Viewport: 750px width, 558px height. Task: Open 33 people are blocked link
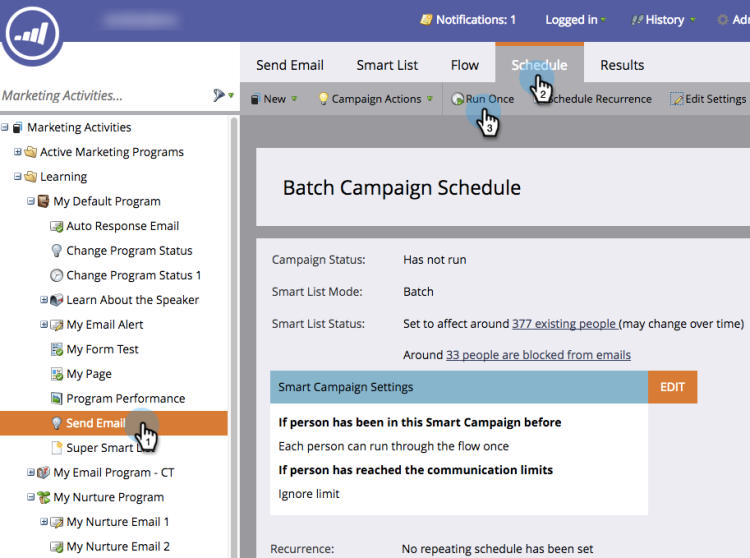tap(538, 355)
